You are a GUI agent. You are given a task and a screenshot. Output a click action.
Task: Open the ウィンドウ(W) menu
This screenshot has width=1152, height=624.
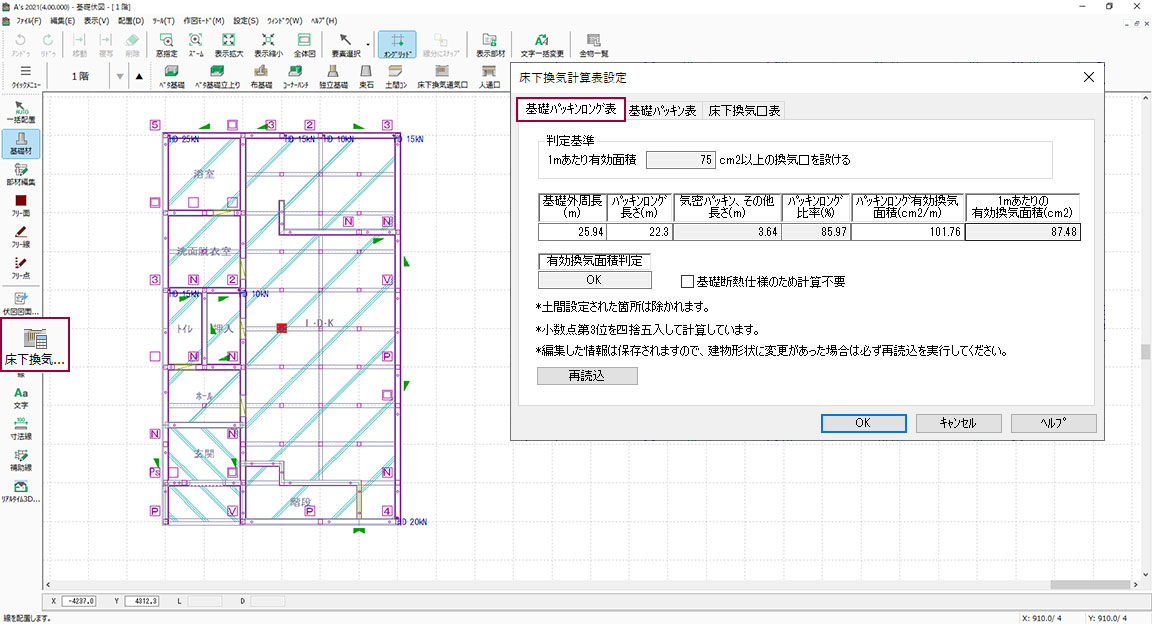(284, 21)
